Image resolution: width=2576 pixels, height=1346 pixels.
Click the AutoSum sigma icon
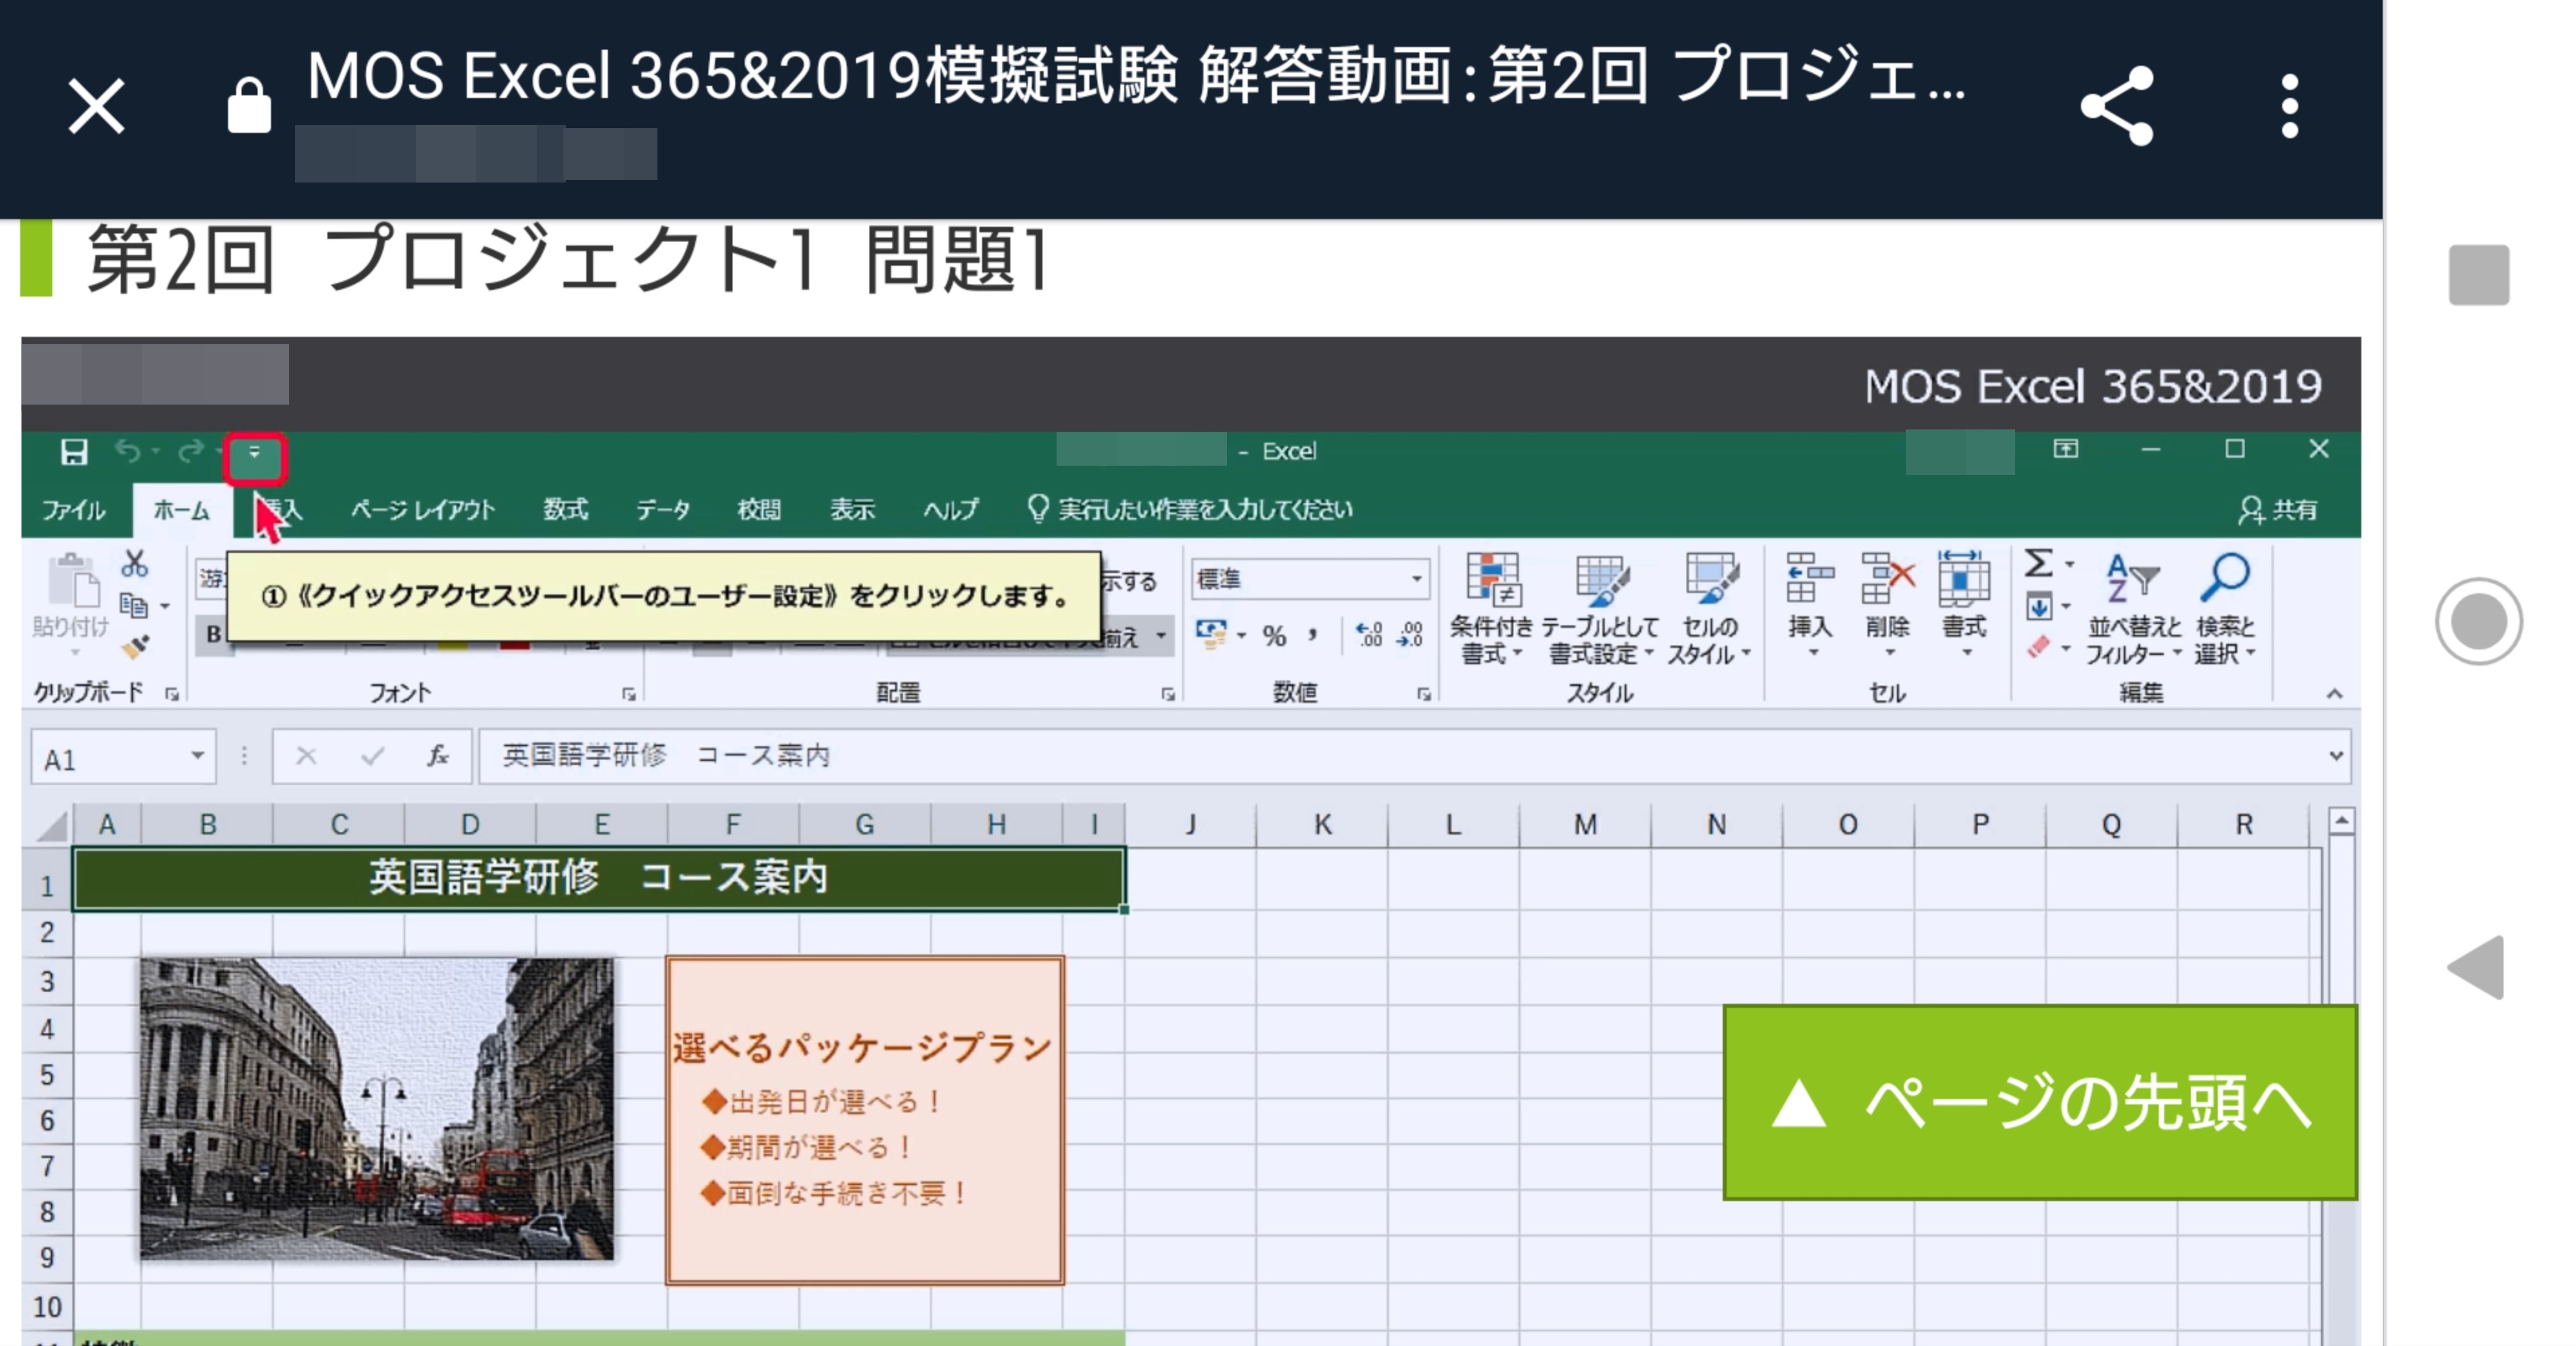tap(2039, 564)
